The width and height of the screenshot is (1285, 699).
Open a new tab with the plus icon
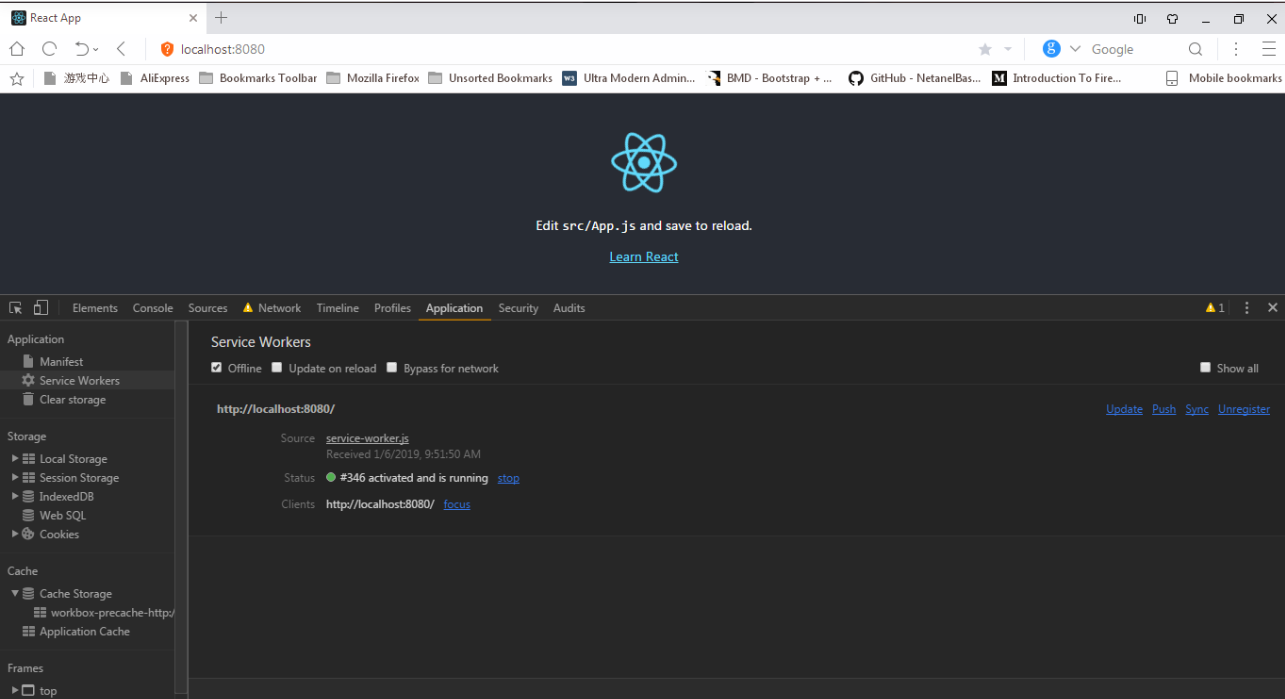click(221, 18)
